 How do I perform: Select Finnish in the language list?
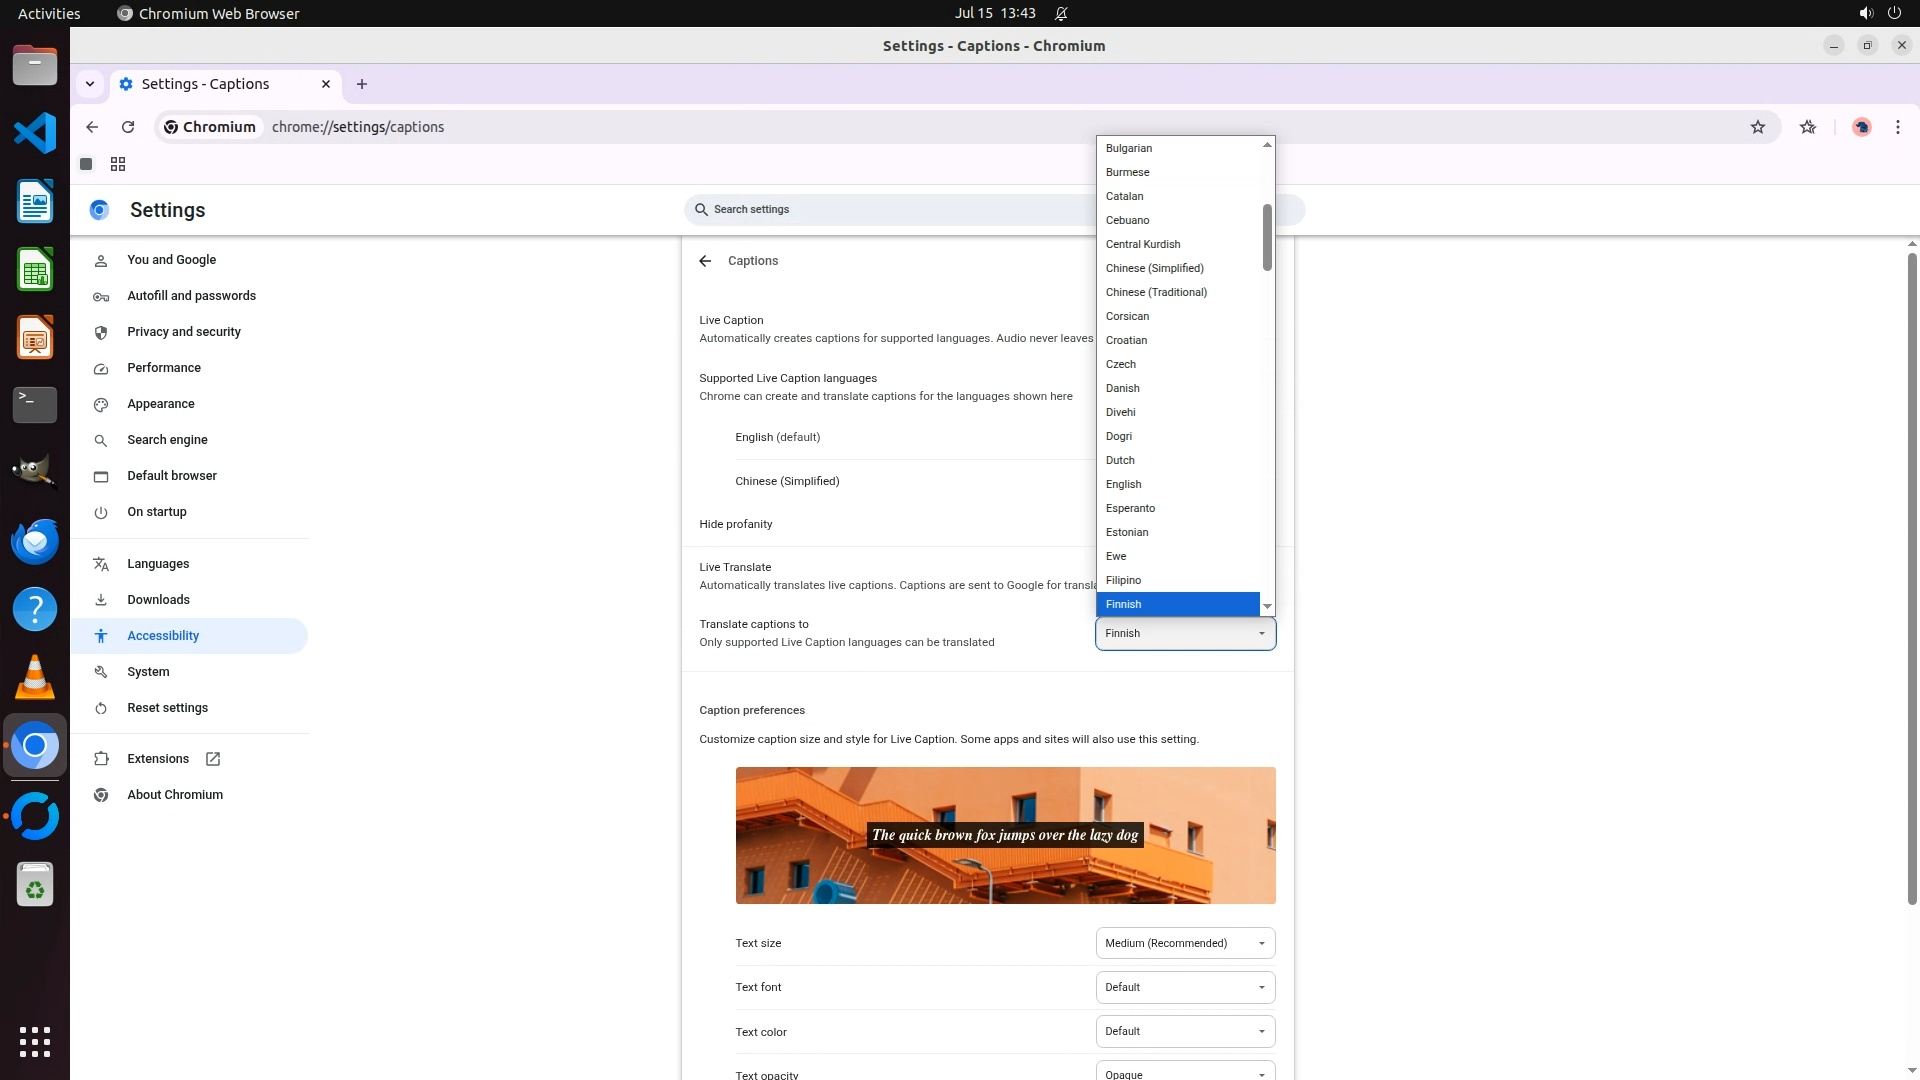(1177, 604)
